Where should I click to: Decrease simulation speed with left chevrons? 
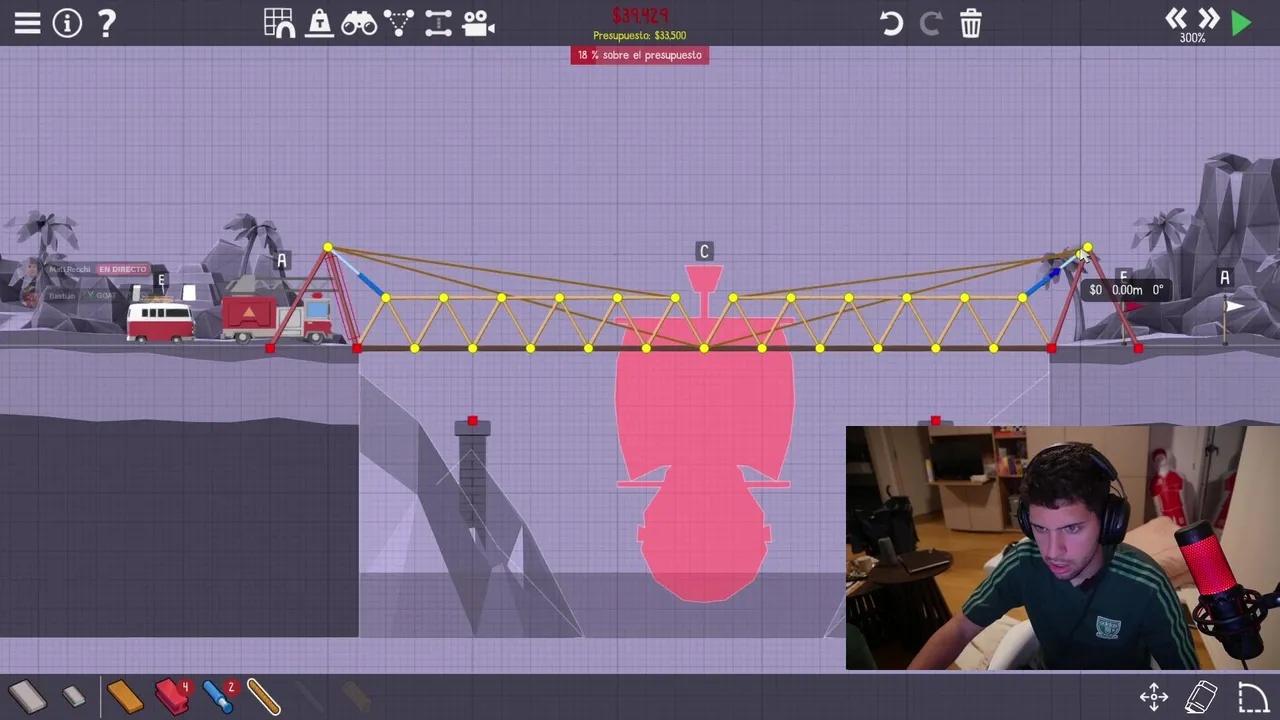click(1176, 18)
